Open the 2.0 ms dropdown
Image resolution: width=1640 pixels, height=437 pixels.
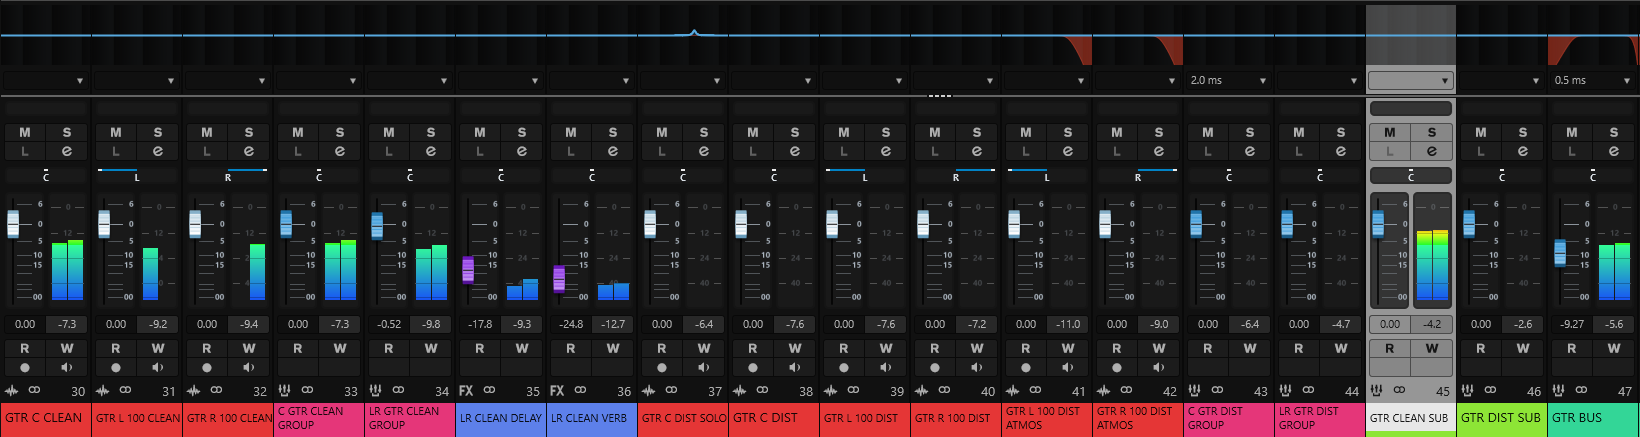1229,80
